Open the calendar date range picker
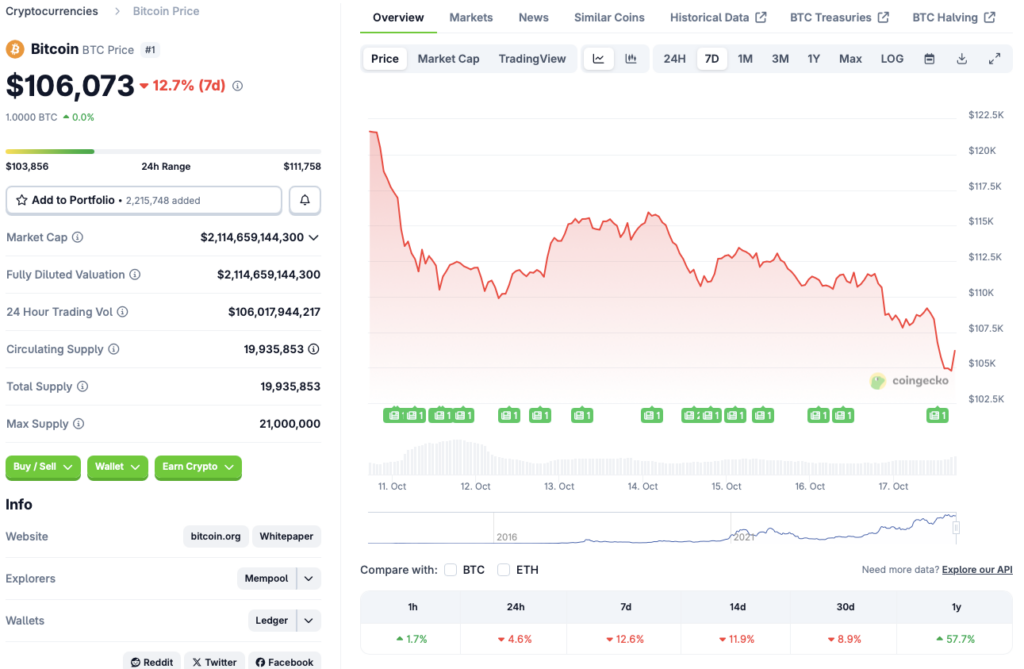 pos(929,59)
